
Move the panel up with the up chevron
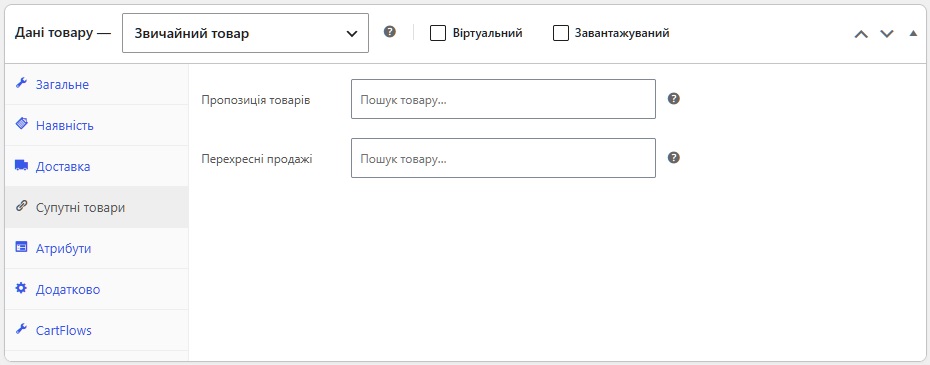pyautogui.click(x=861, y=34)
